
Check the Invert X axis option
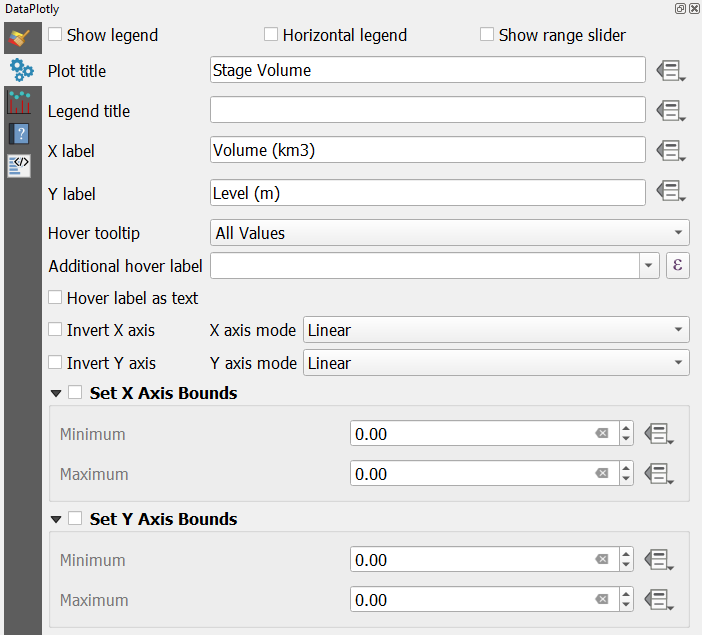coord(56,330)
